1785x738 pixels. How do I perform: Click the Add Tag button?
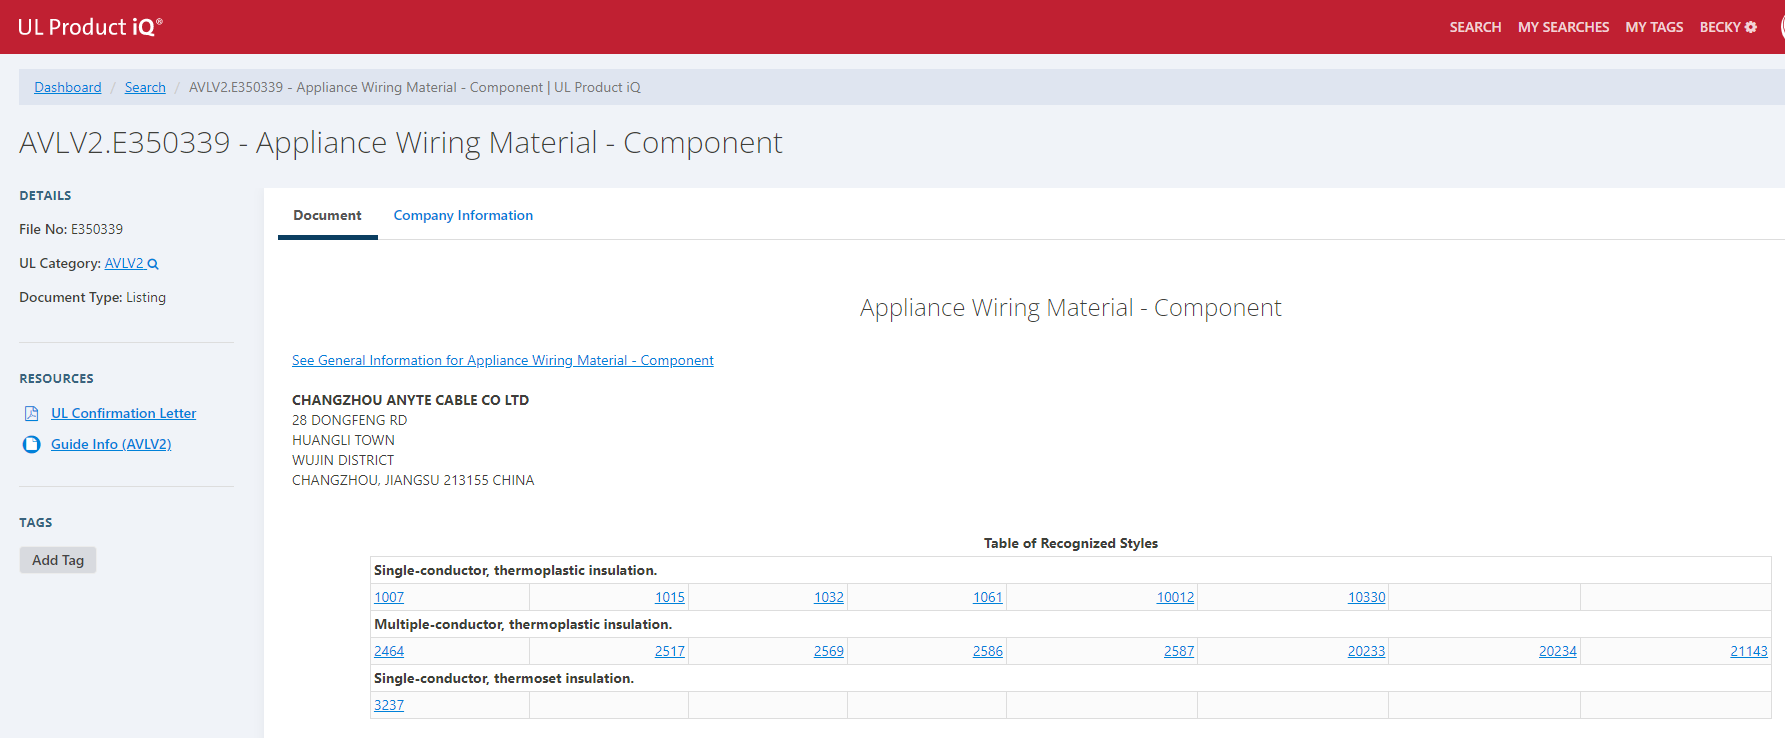tap(58, 560)
